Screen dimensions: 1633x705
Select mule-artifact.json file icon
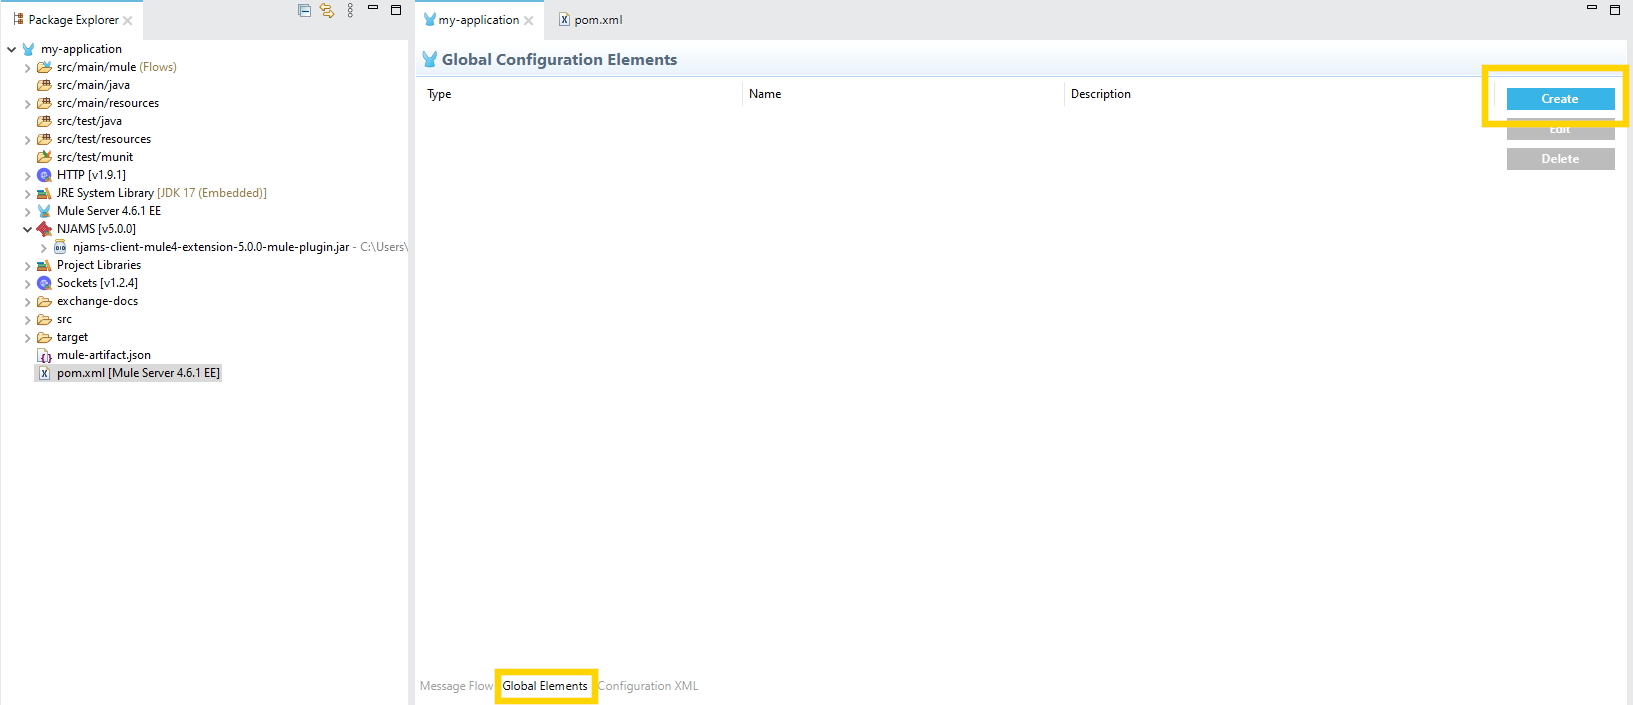click(x=44, y=355)
